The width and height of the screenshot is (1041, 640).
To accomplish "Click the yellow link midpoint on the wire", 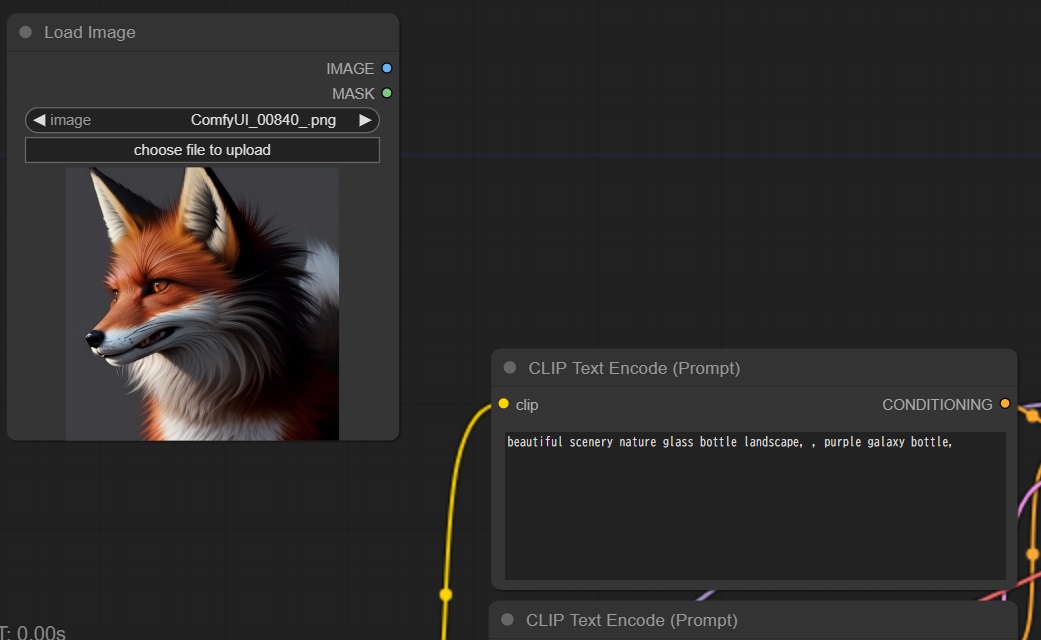I will [x=446, y=594].
